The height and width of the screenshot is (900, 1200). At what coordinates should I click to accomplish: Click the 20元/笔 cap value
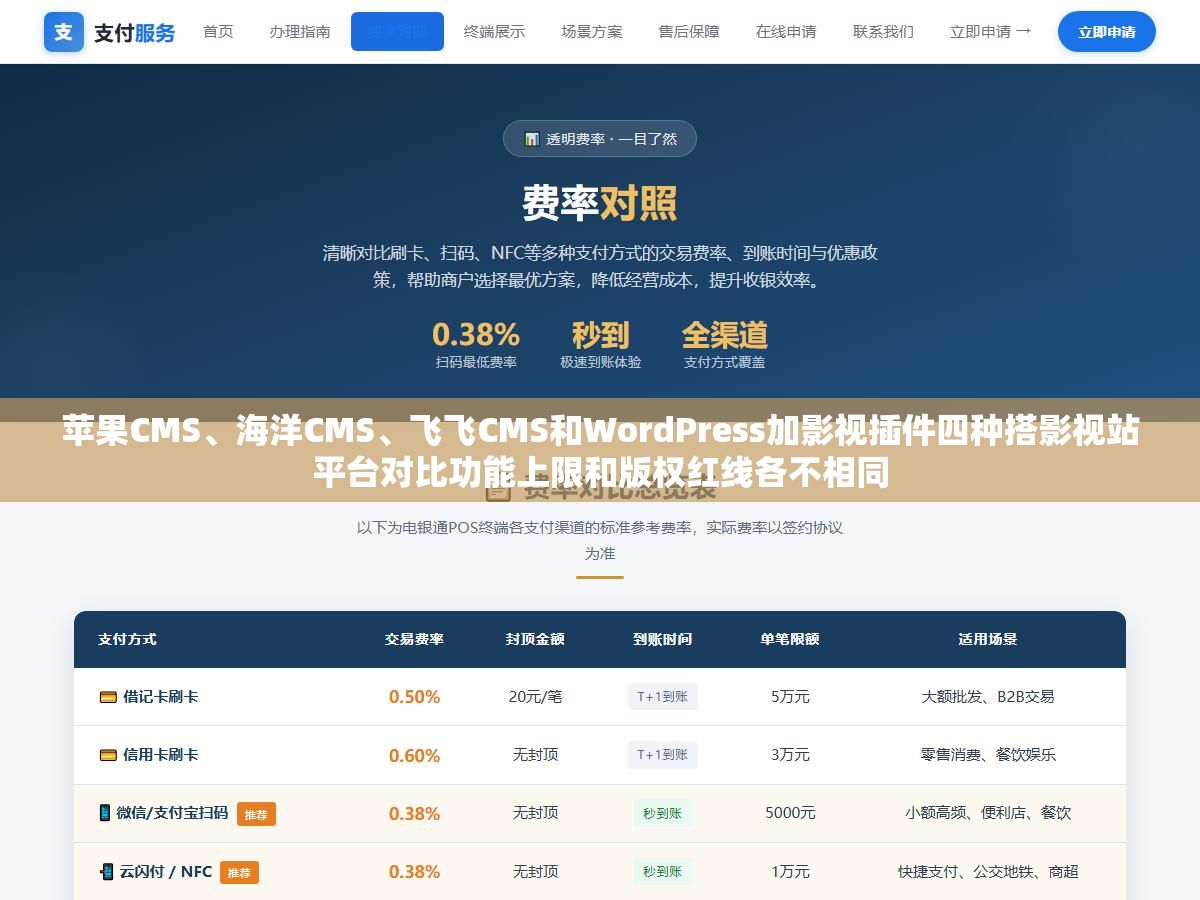tap(535, 697)
